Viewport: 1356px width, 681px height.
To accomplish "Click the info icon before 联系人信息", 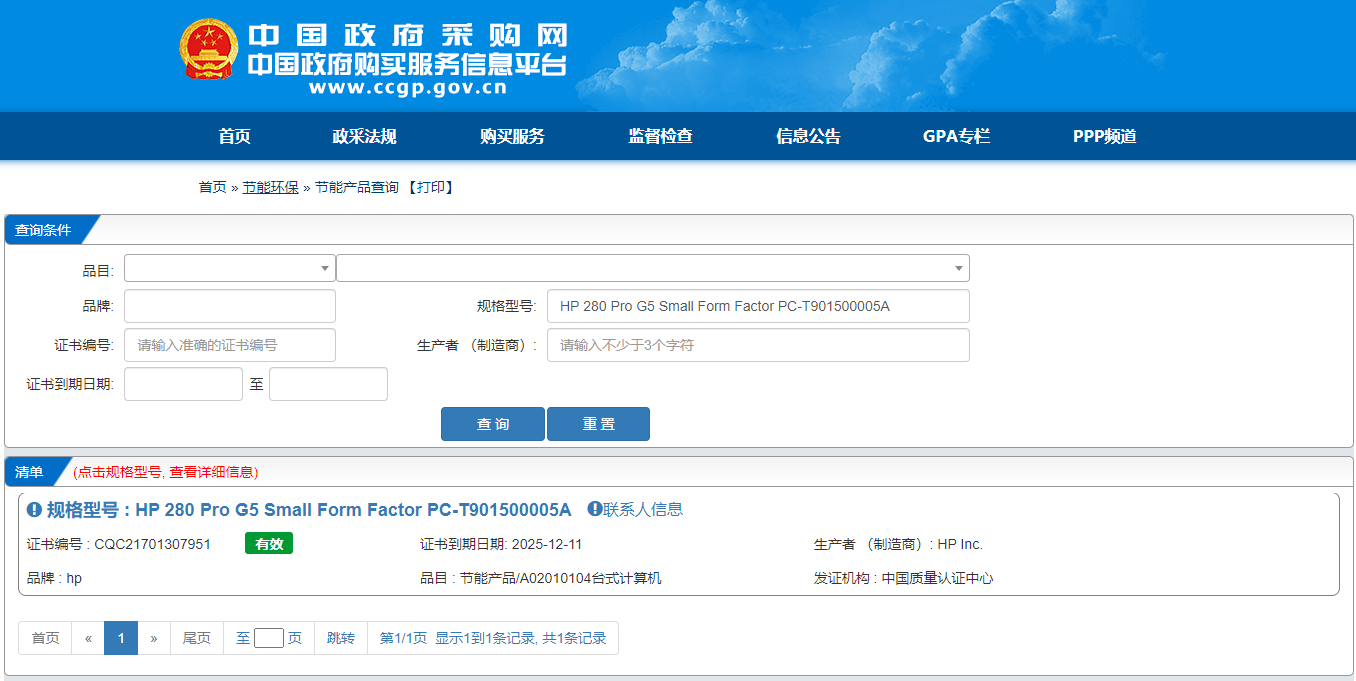I will [595, 509].
